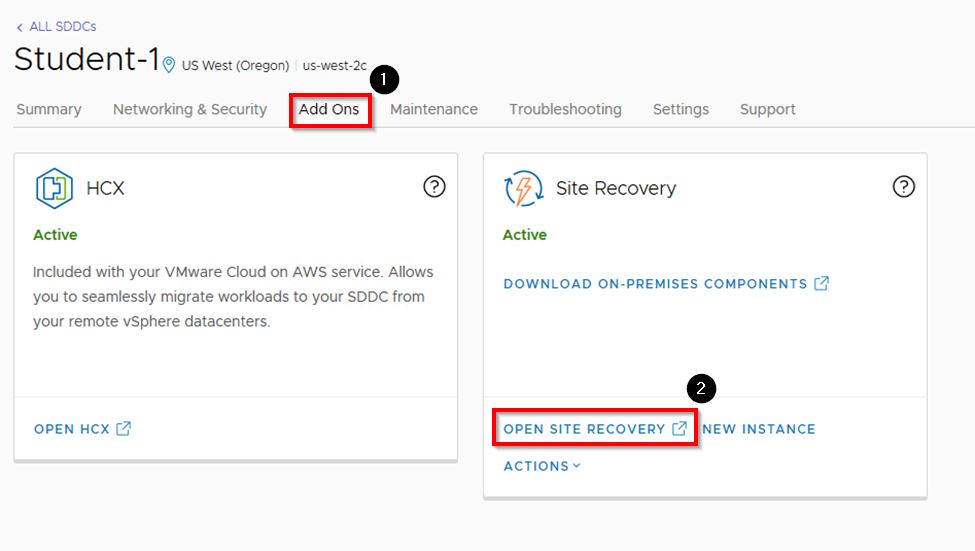Click the New Instance button
Screen dimensions: 975x551
(759, 429)
